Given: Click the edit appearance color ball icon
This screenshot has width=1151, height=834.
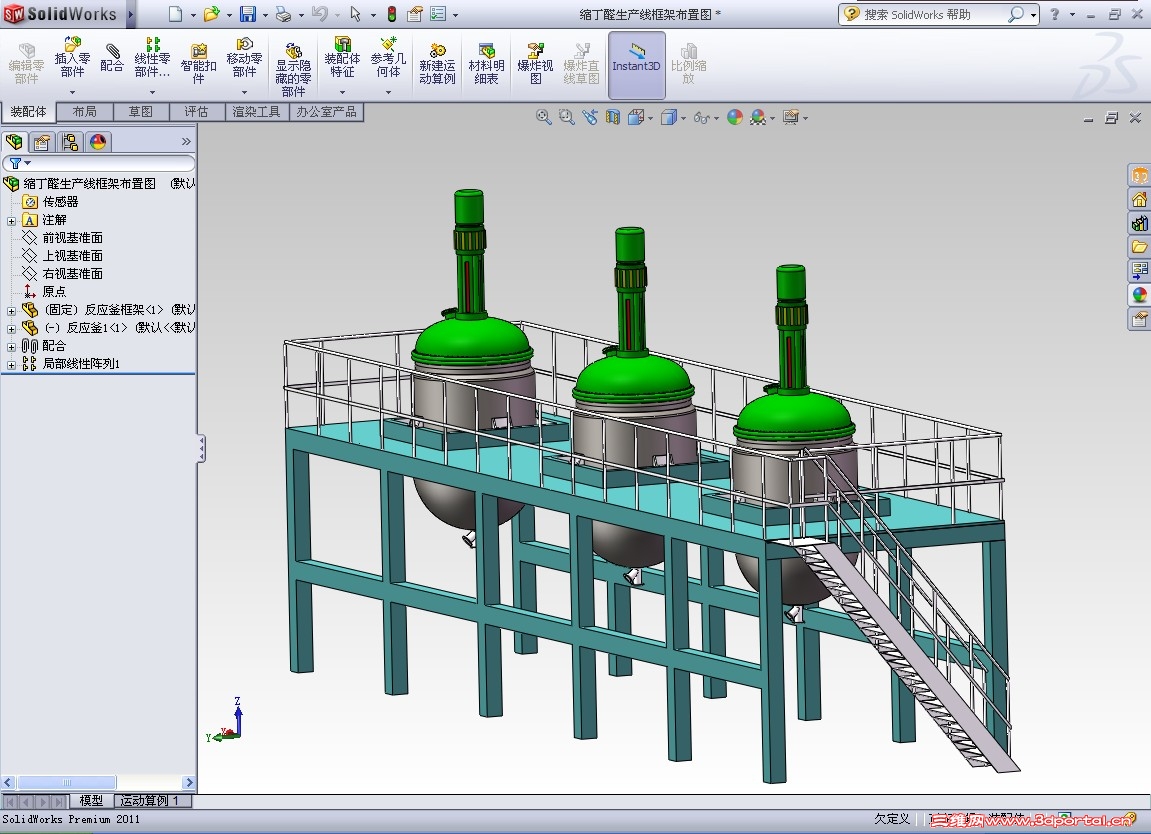Looking at the screenshot, I should point(735,117).
